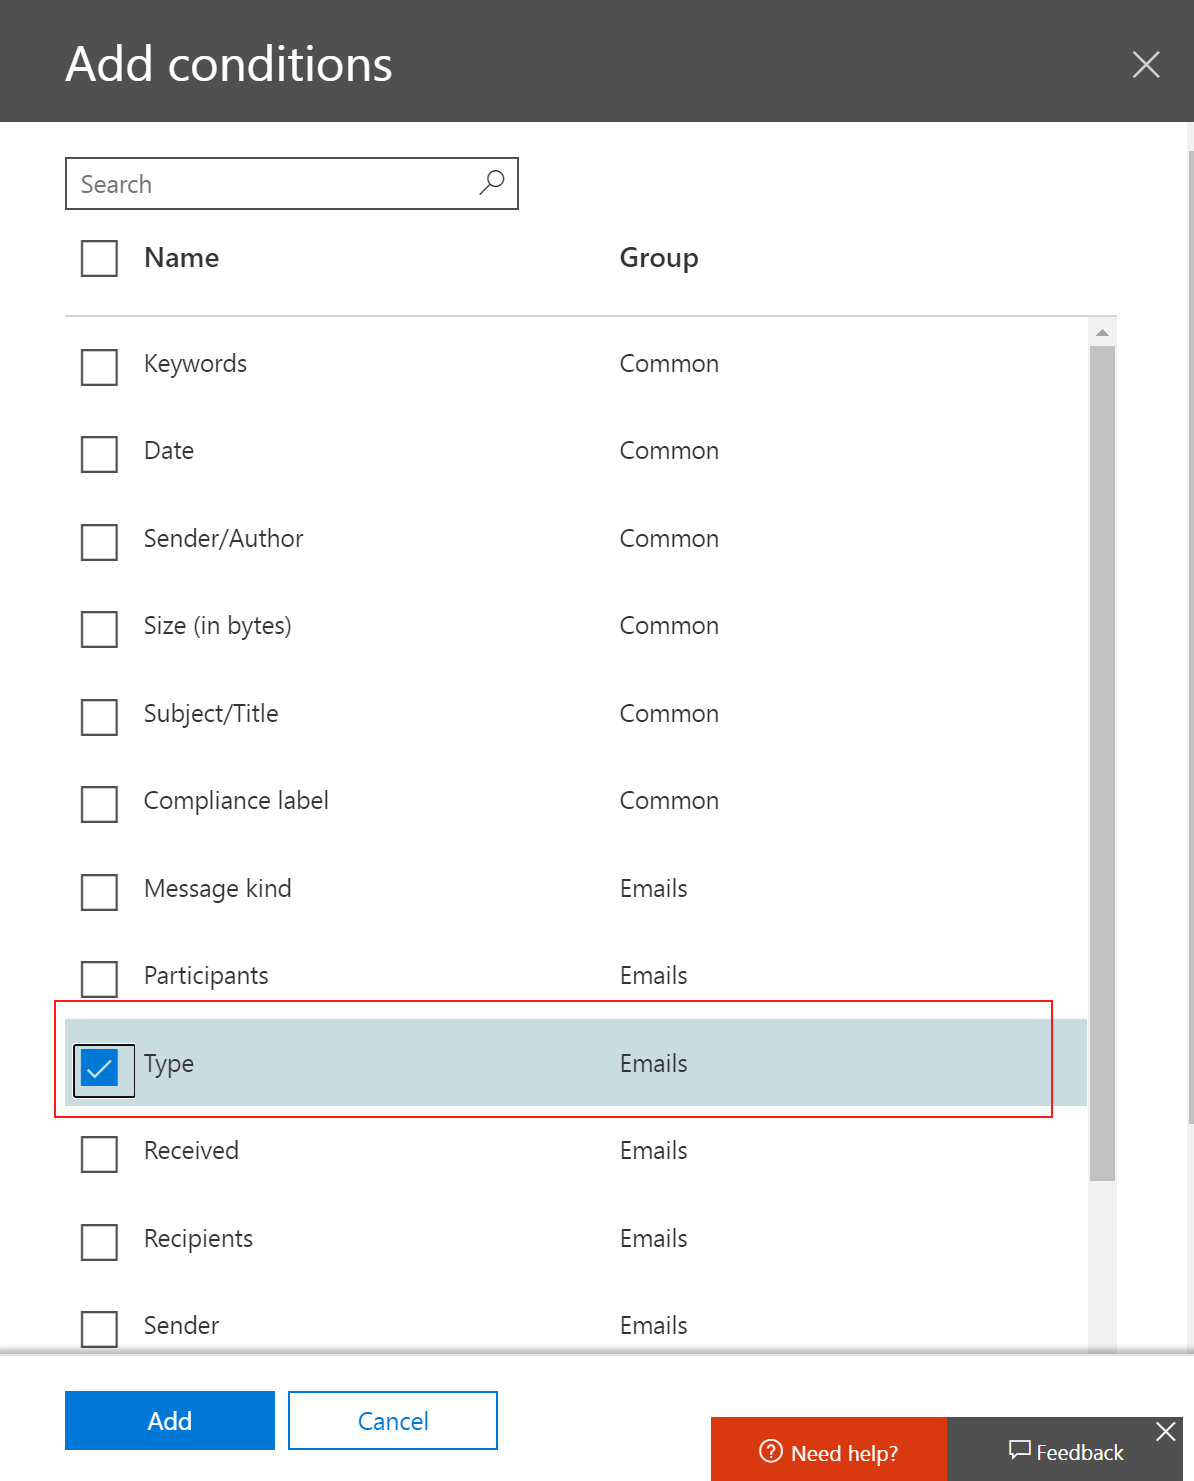Dismiss the Feedback bar close icon
The image size is (1194, 1481).
[x=1165, y=1431]
